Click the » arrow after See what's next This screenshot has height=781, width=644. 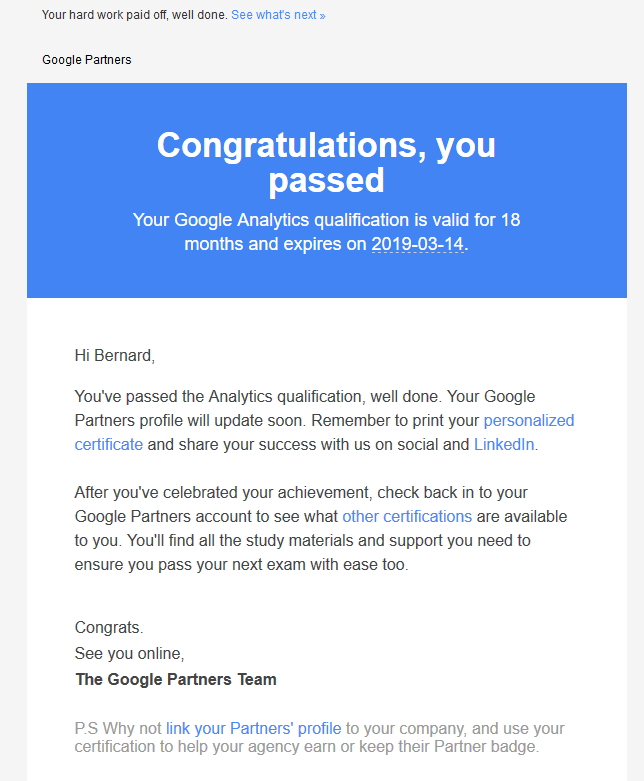[322, 16]
